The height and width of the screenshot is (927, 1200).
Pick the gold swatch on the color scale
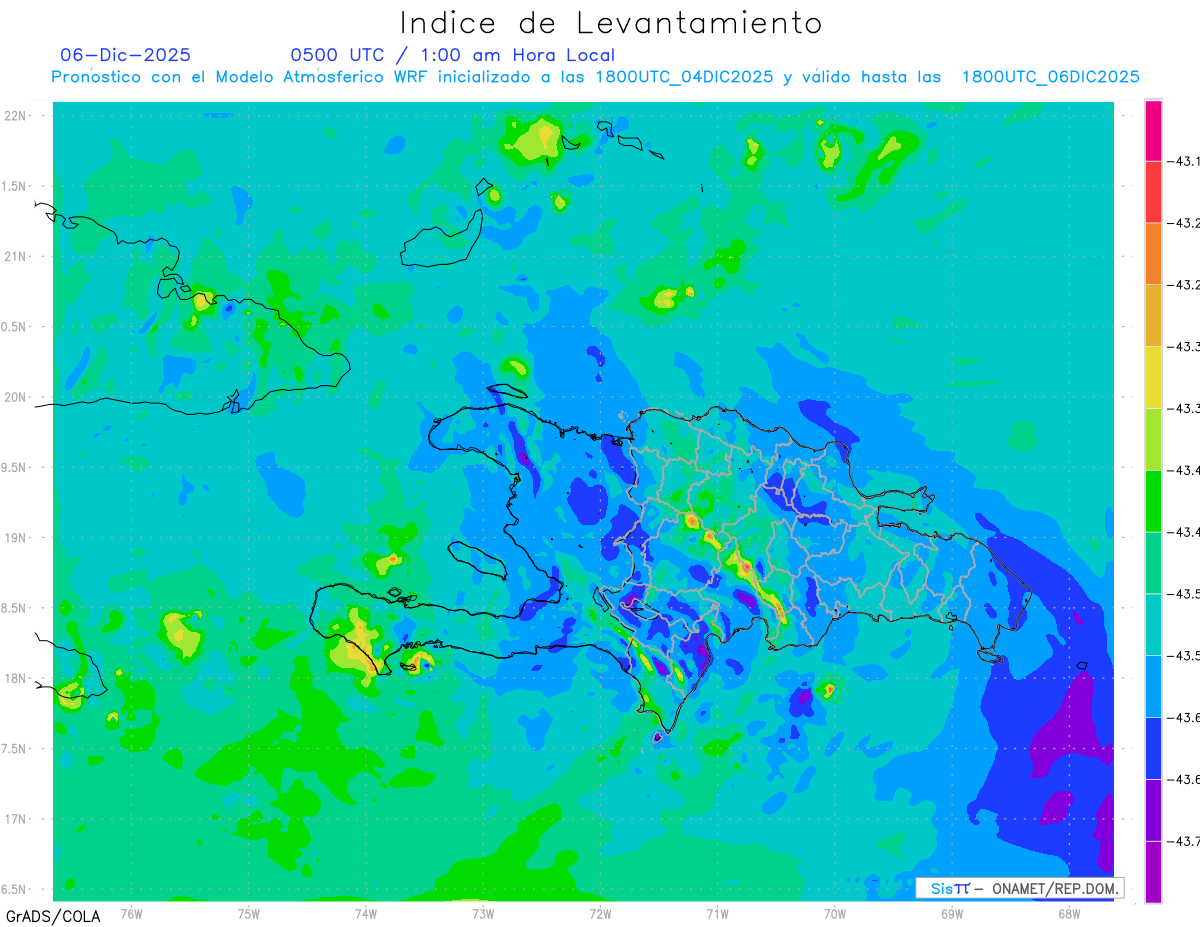1153,315
